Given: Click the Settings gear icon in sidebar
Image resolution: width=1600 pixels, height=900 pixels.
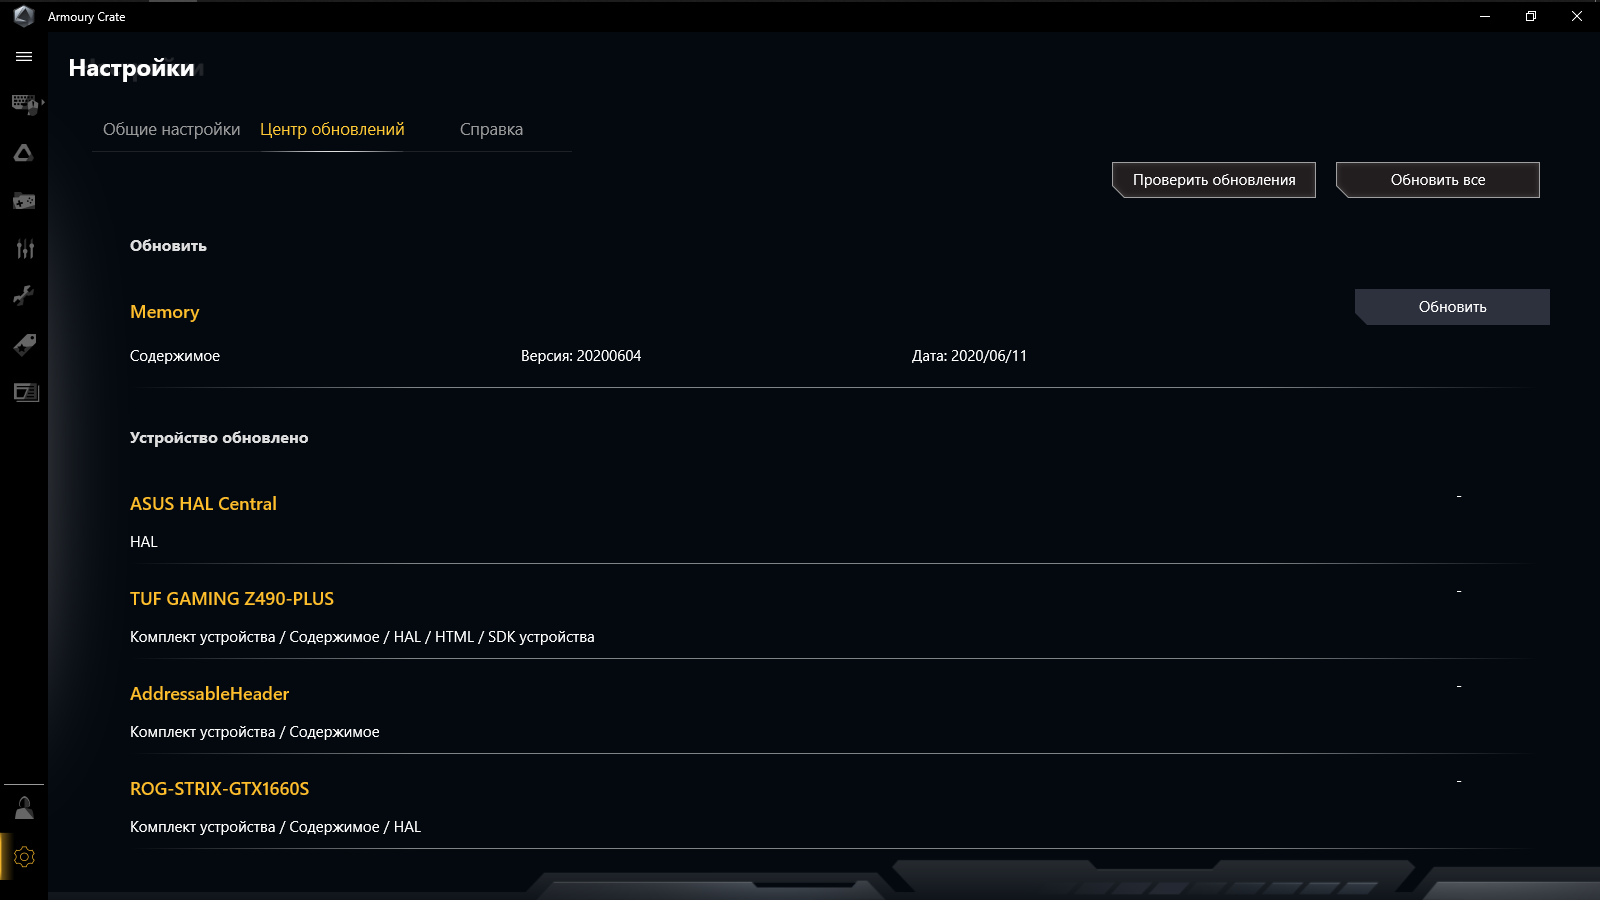Looking at the screenshot, I should (24, 857).
